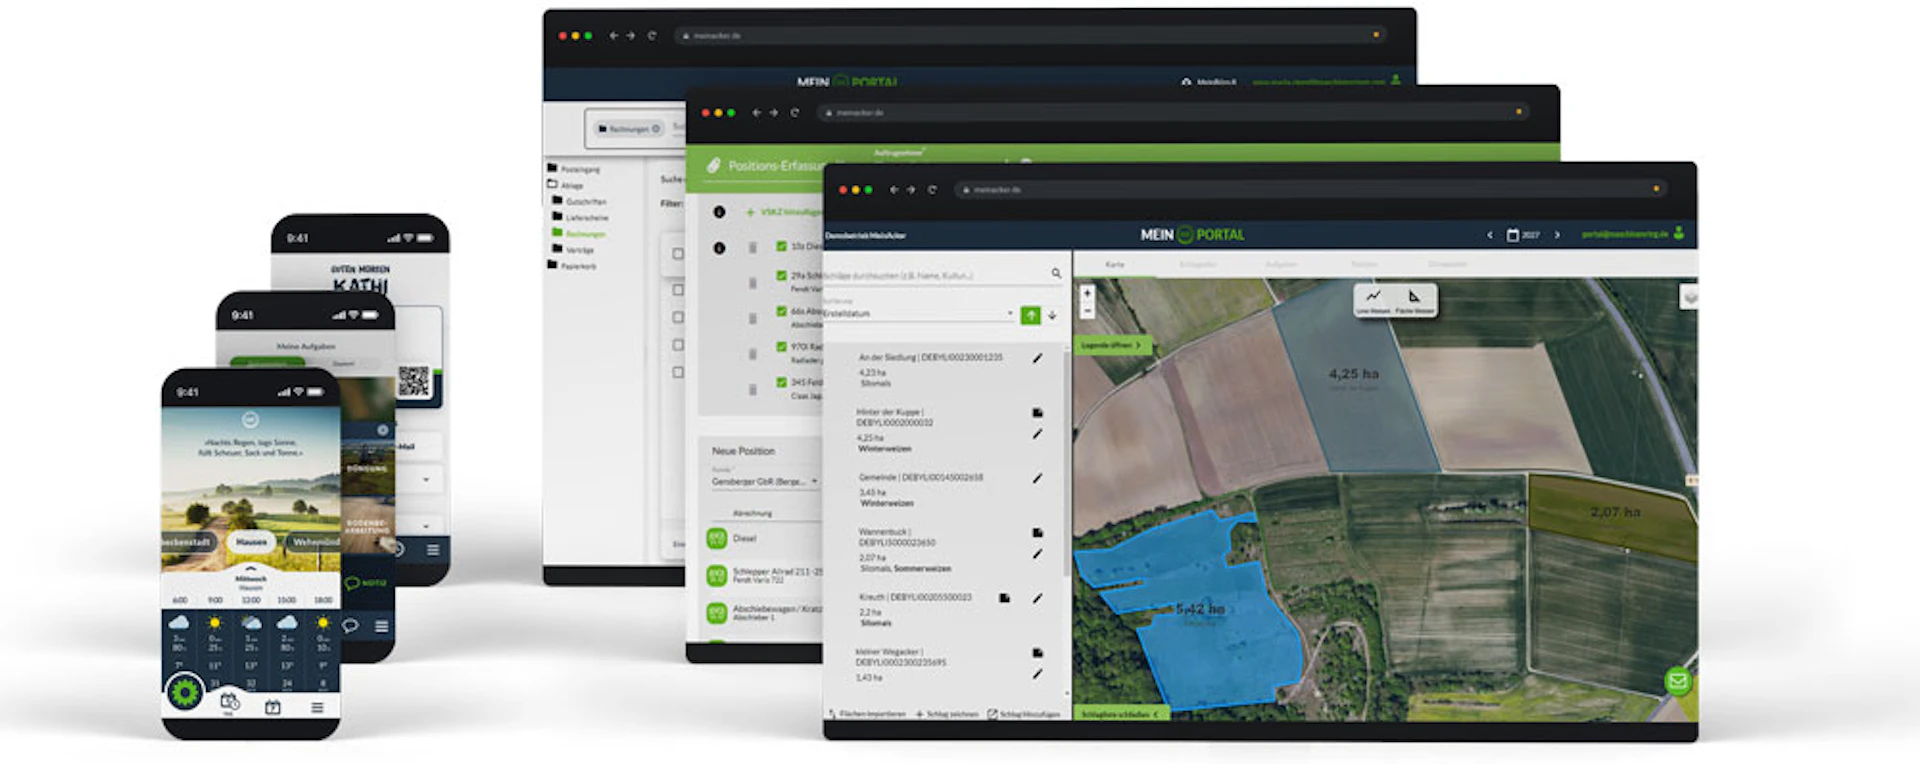The image size is (1920, 764).
Task: Click the search magnifier in field list
Action: [x=1055, y=273]
